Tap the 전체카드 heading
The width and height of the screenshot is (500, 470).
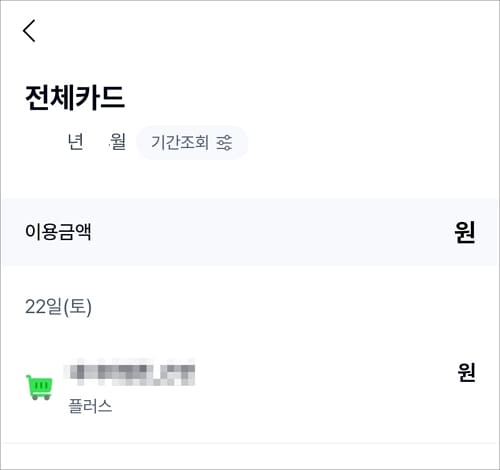[75, 98]
